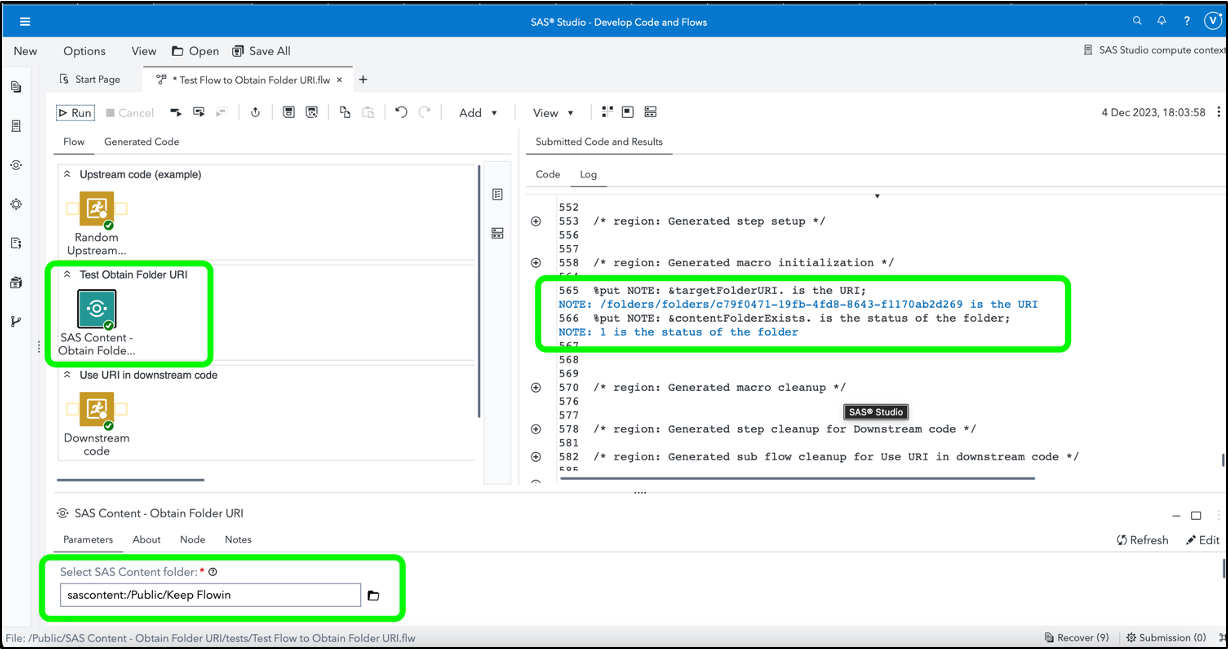Click the log horizontal scrollbar
1228x650 pixels.
pyautogui.click(x=797, y=479)
